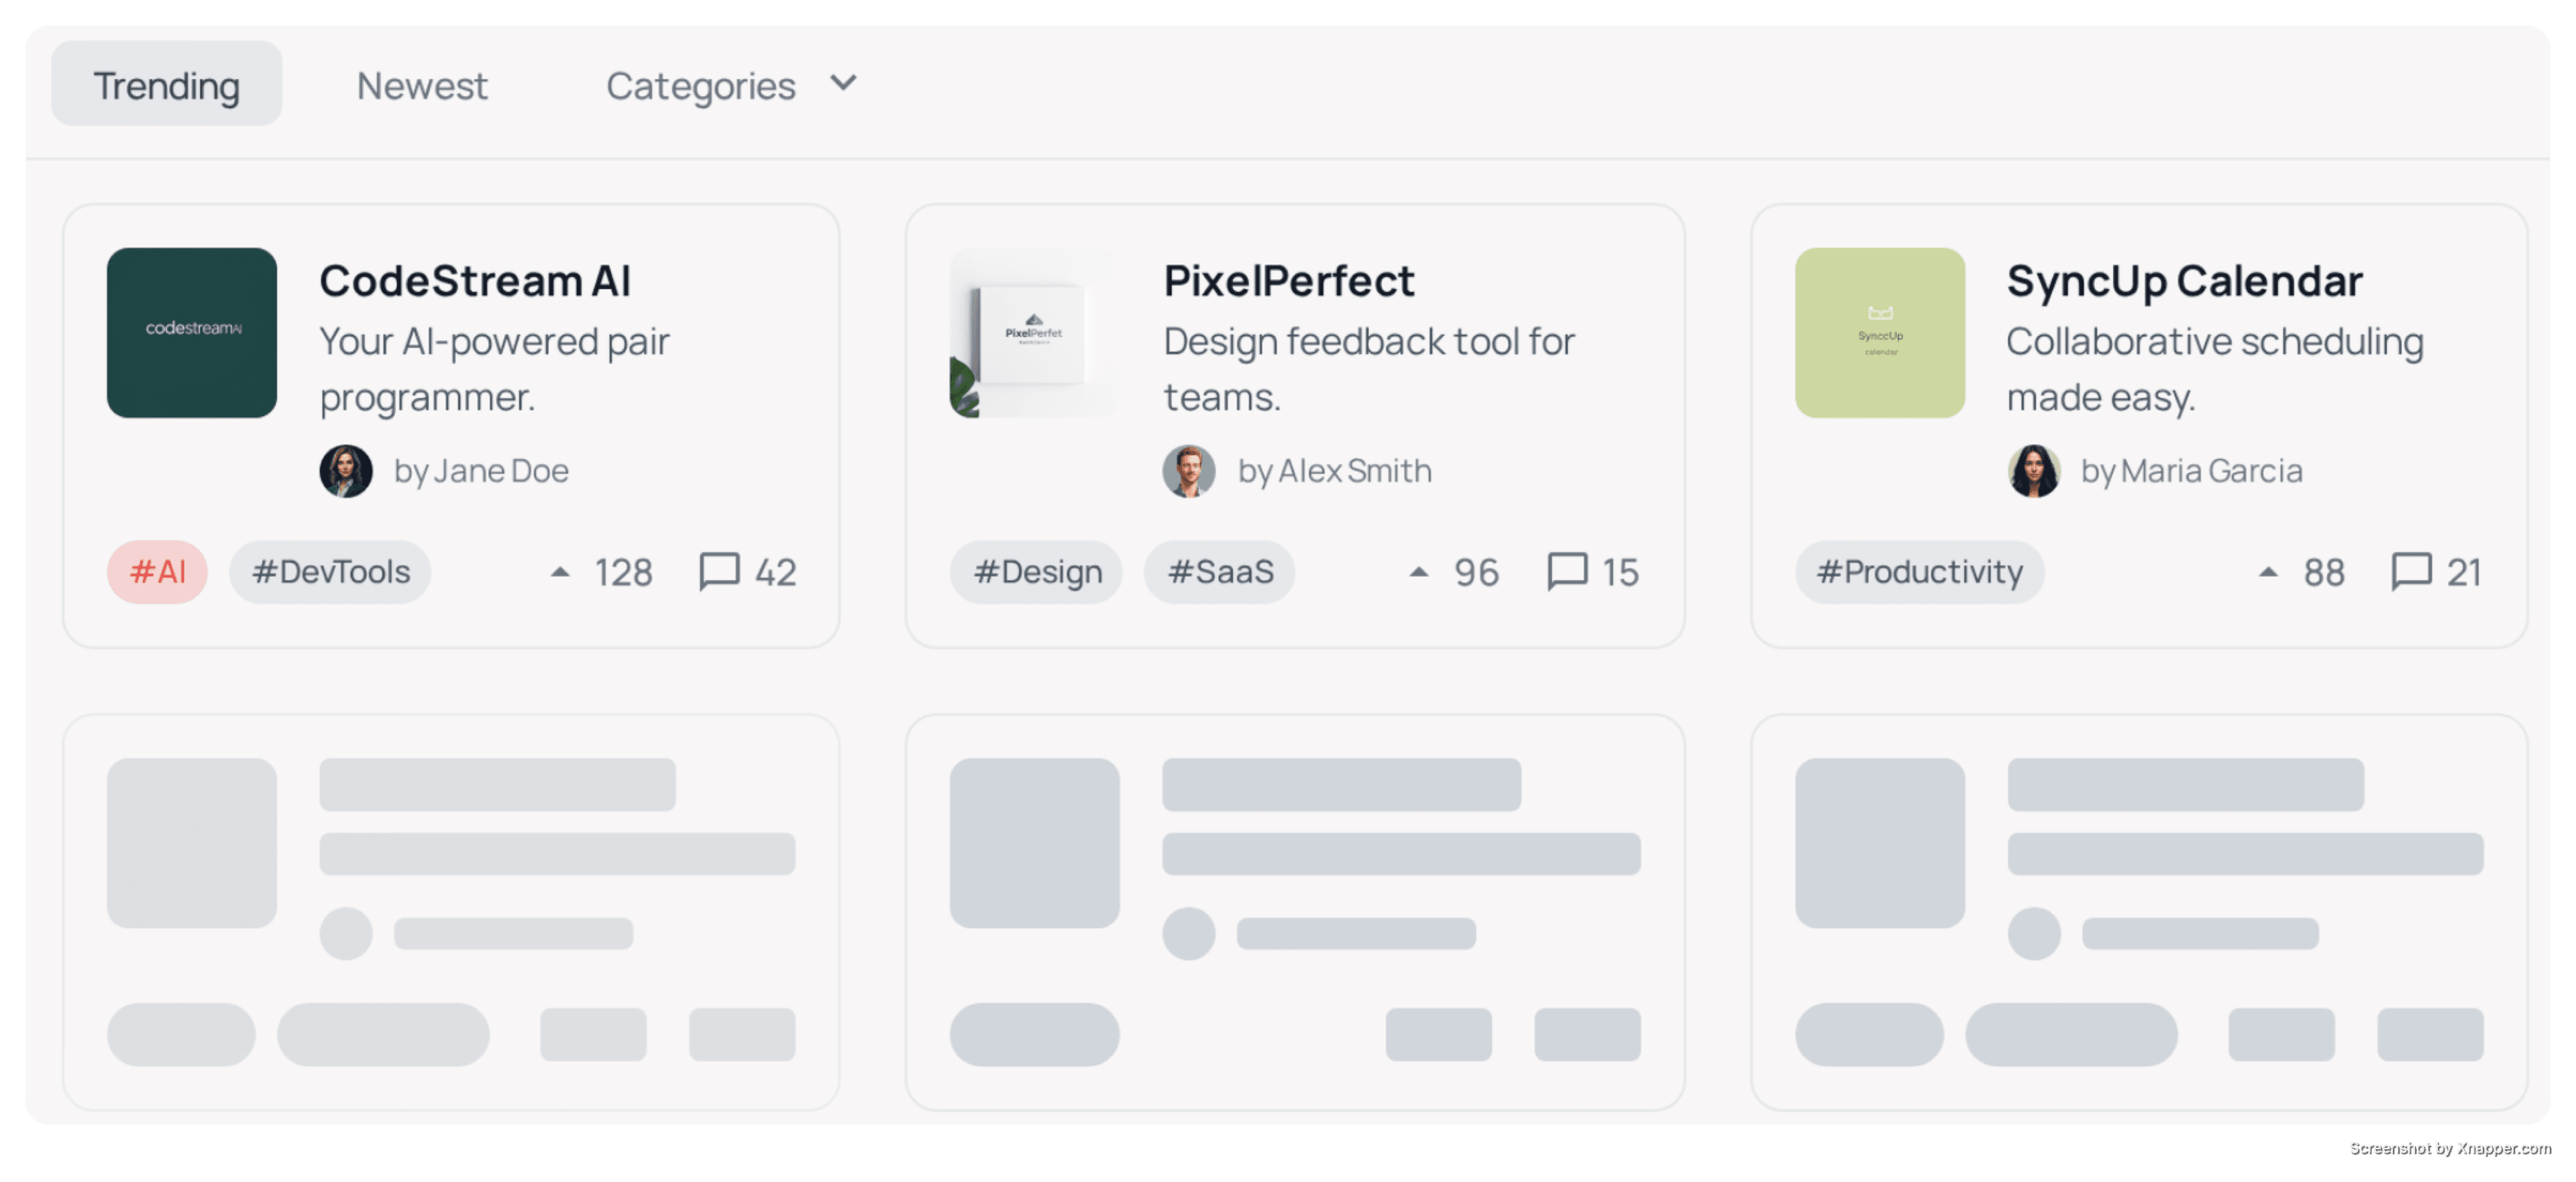Click Maria Garcia's avatar
The height and width of the screenshot is (1182, 2576).
pyautogui.click(x=2035, y=470)
